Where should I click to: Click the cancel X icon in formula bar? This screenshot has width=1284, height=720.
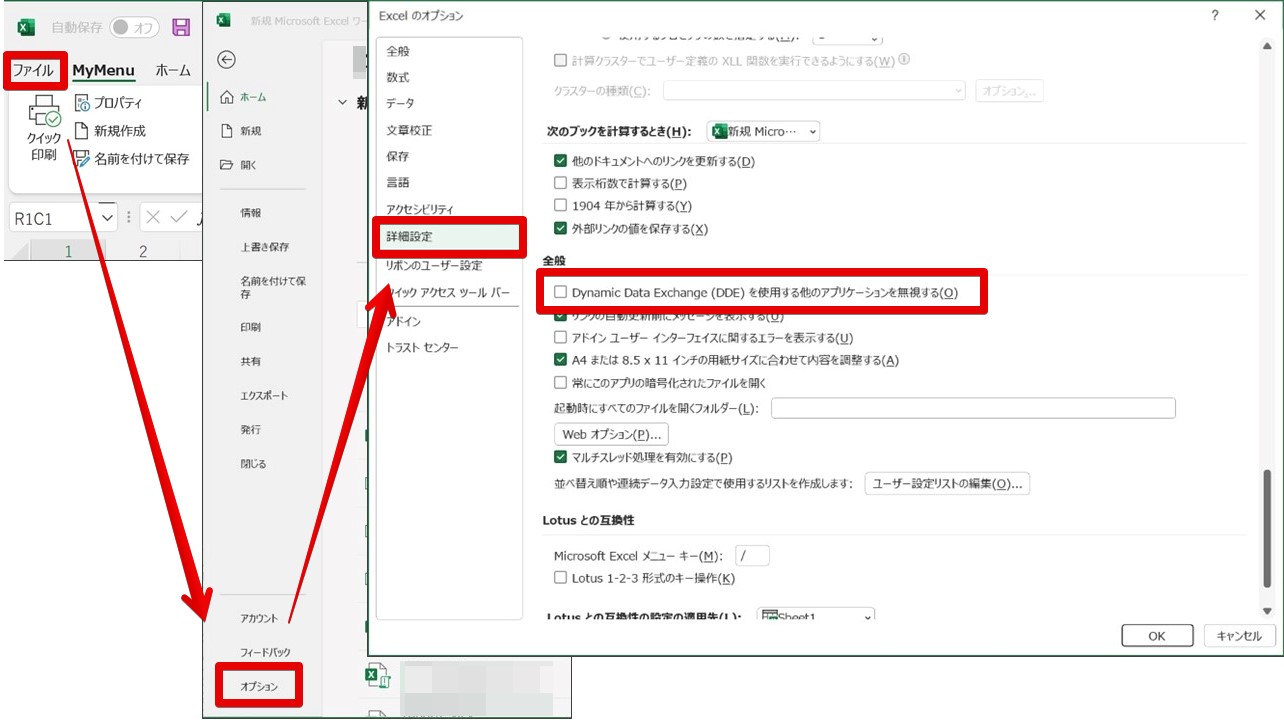[153, 217]
